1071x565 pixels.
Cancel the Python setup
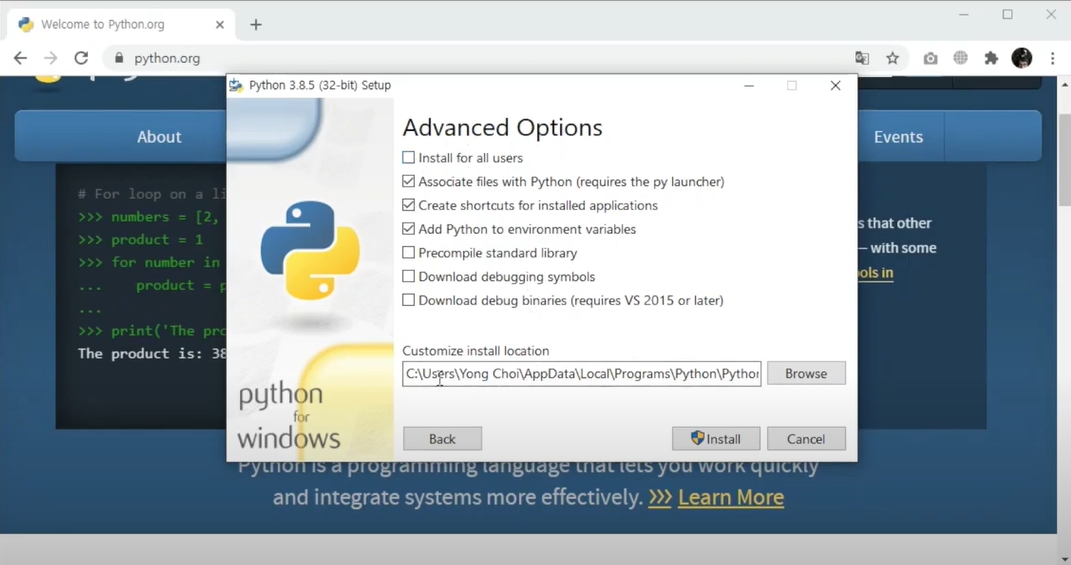[806, 439]
